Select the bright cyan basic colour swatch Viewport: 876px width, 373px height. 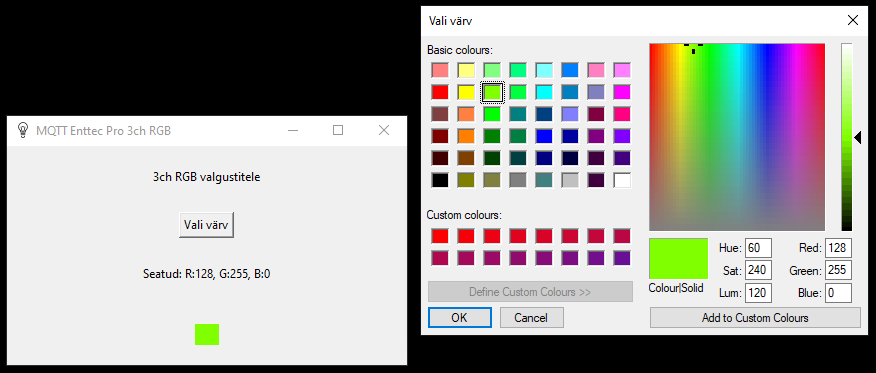click(544, 92)
